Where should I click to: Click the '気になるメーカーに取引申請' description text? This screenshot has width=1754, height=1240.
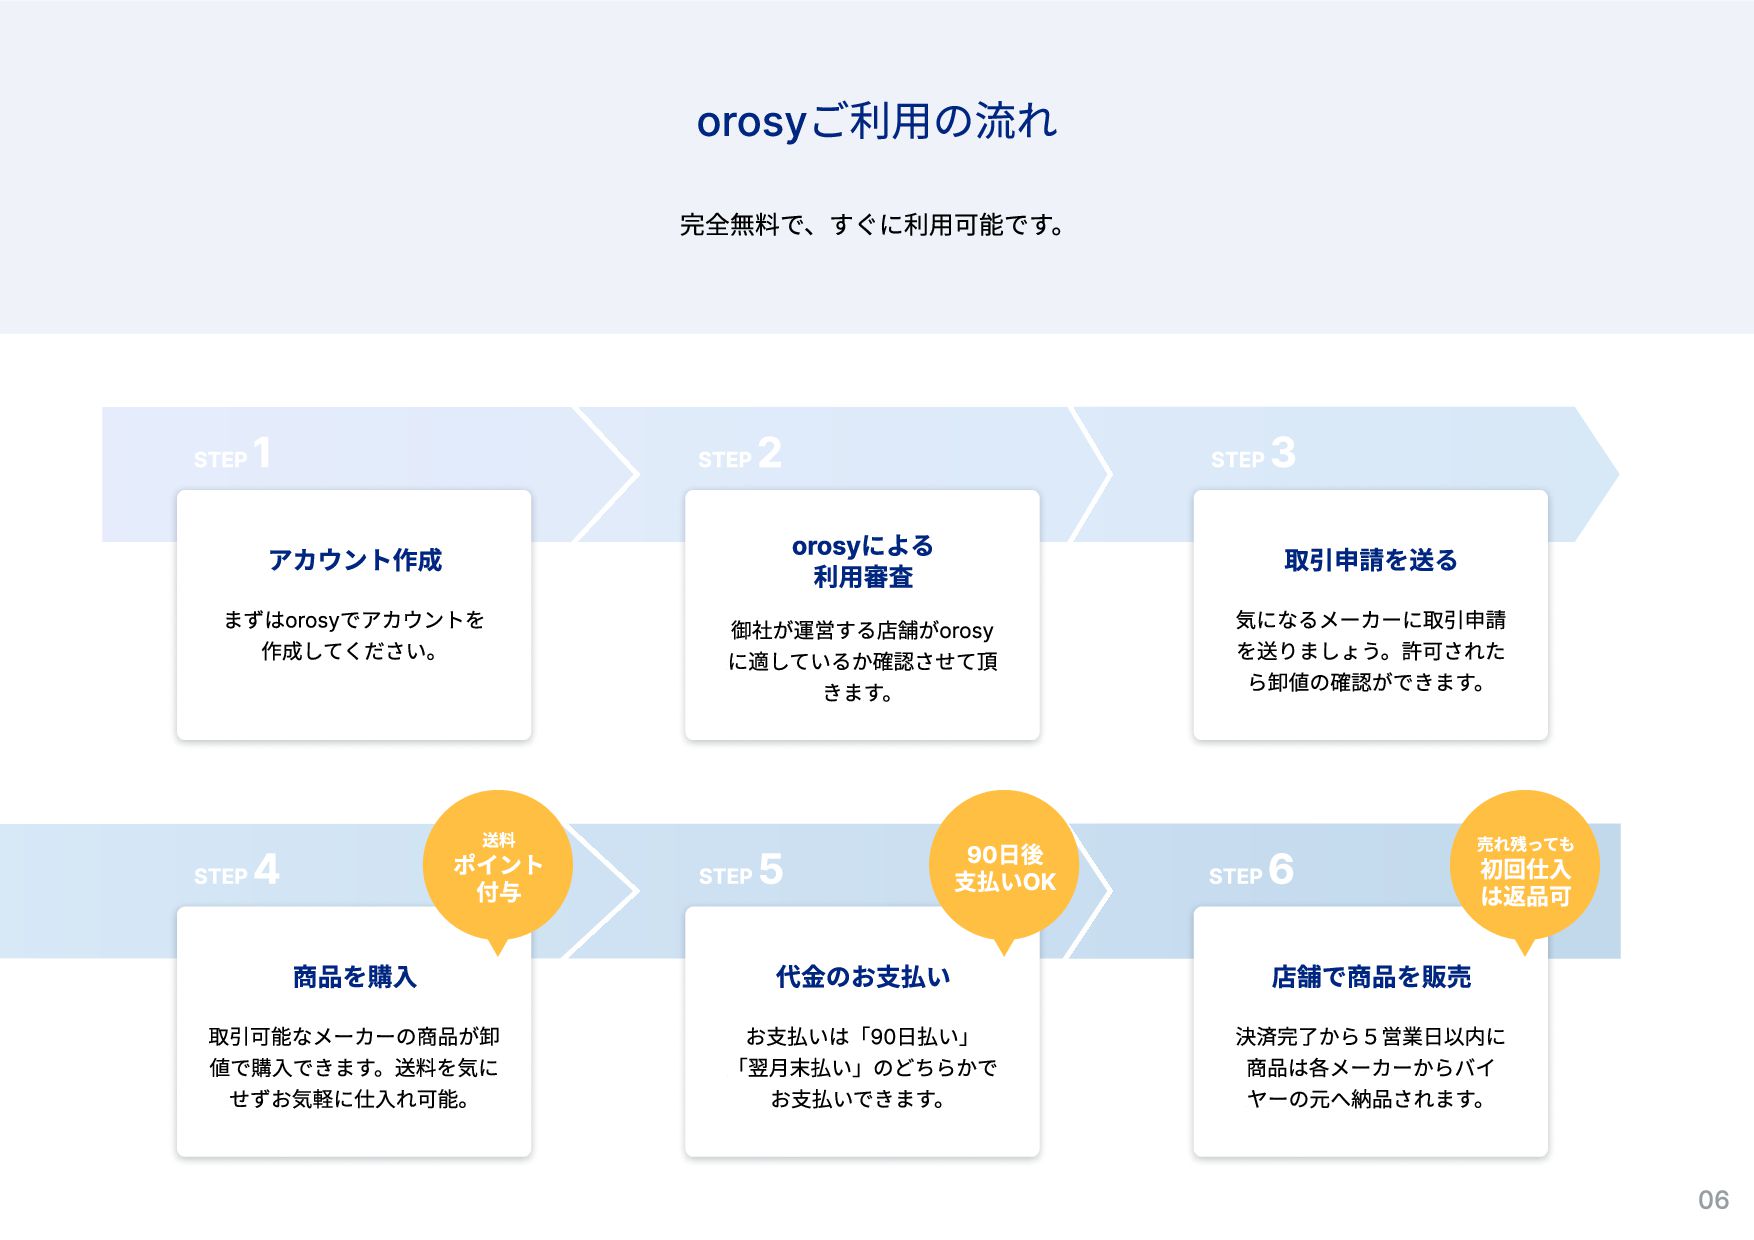point(1371,620)
